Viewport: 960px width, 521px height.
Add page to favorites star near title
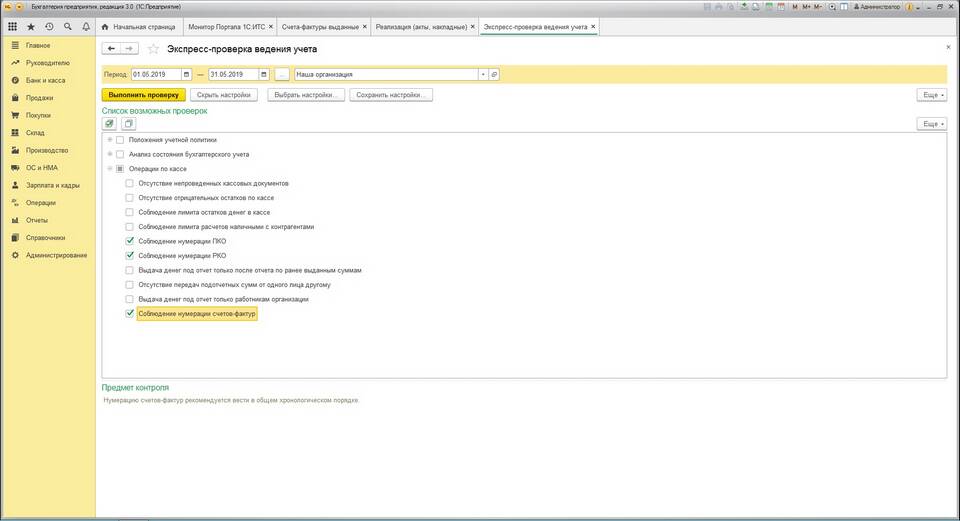[153, 49]
